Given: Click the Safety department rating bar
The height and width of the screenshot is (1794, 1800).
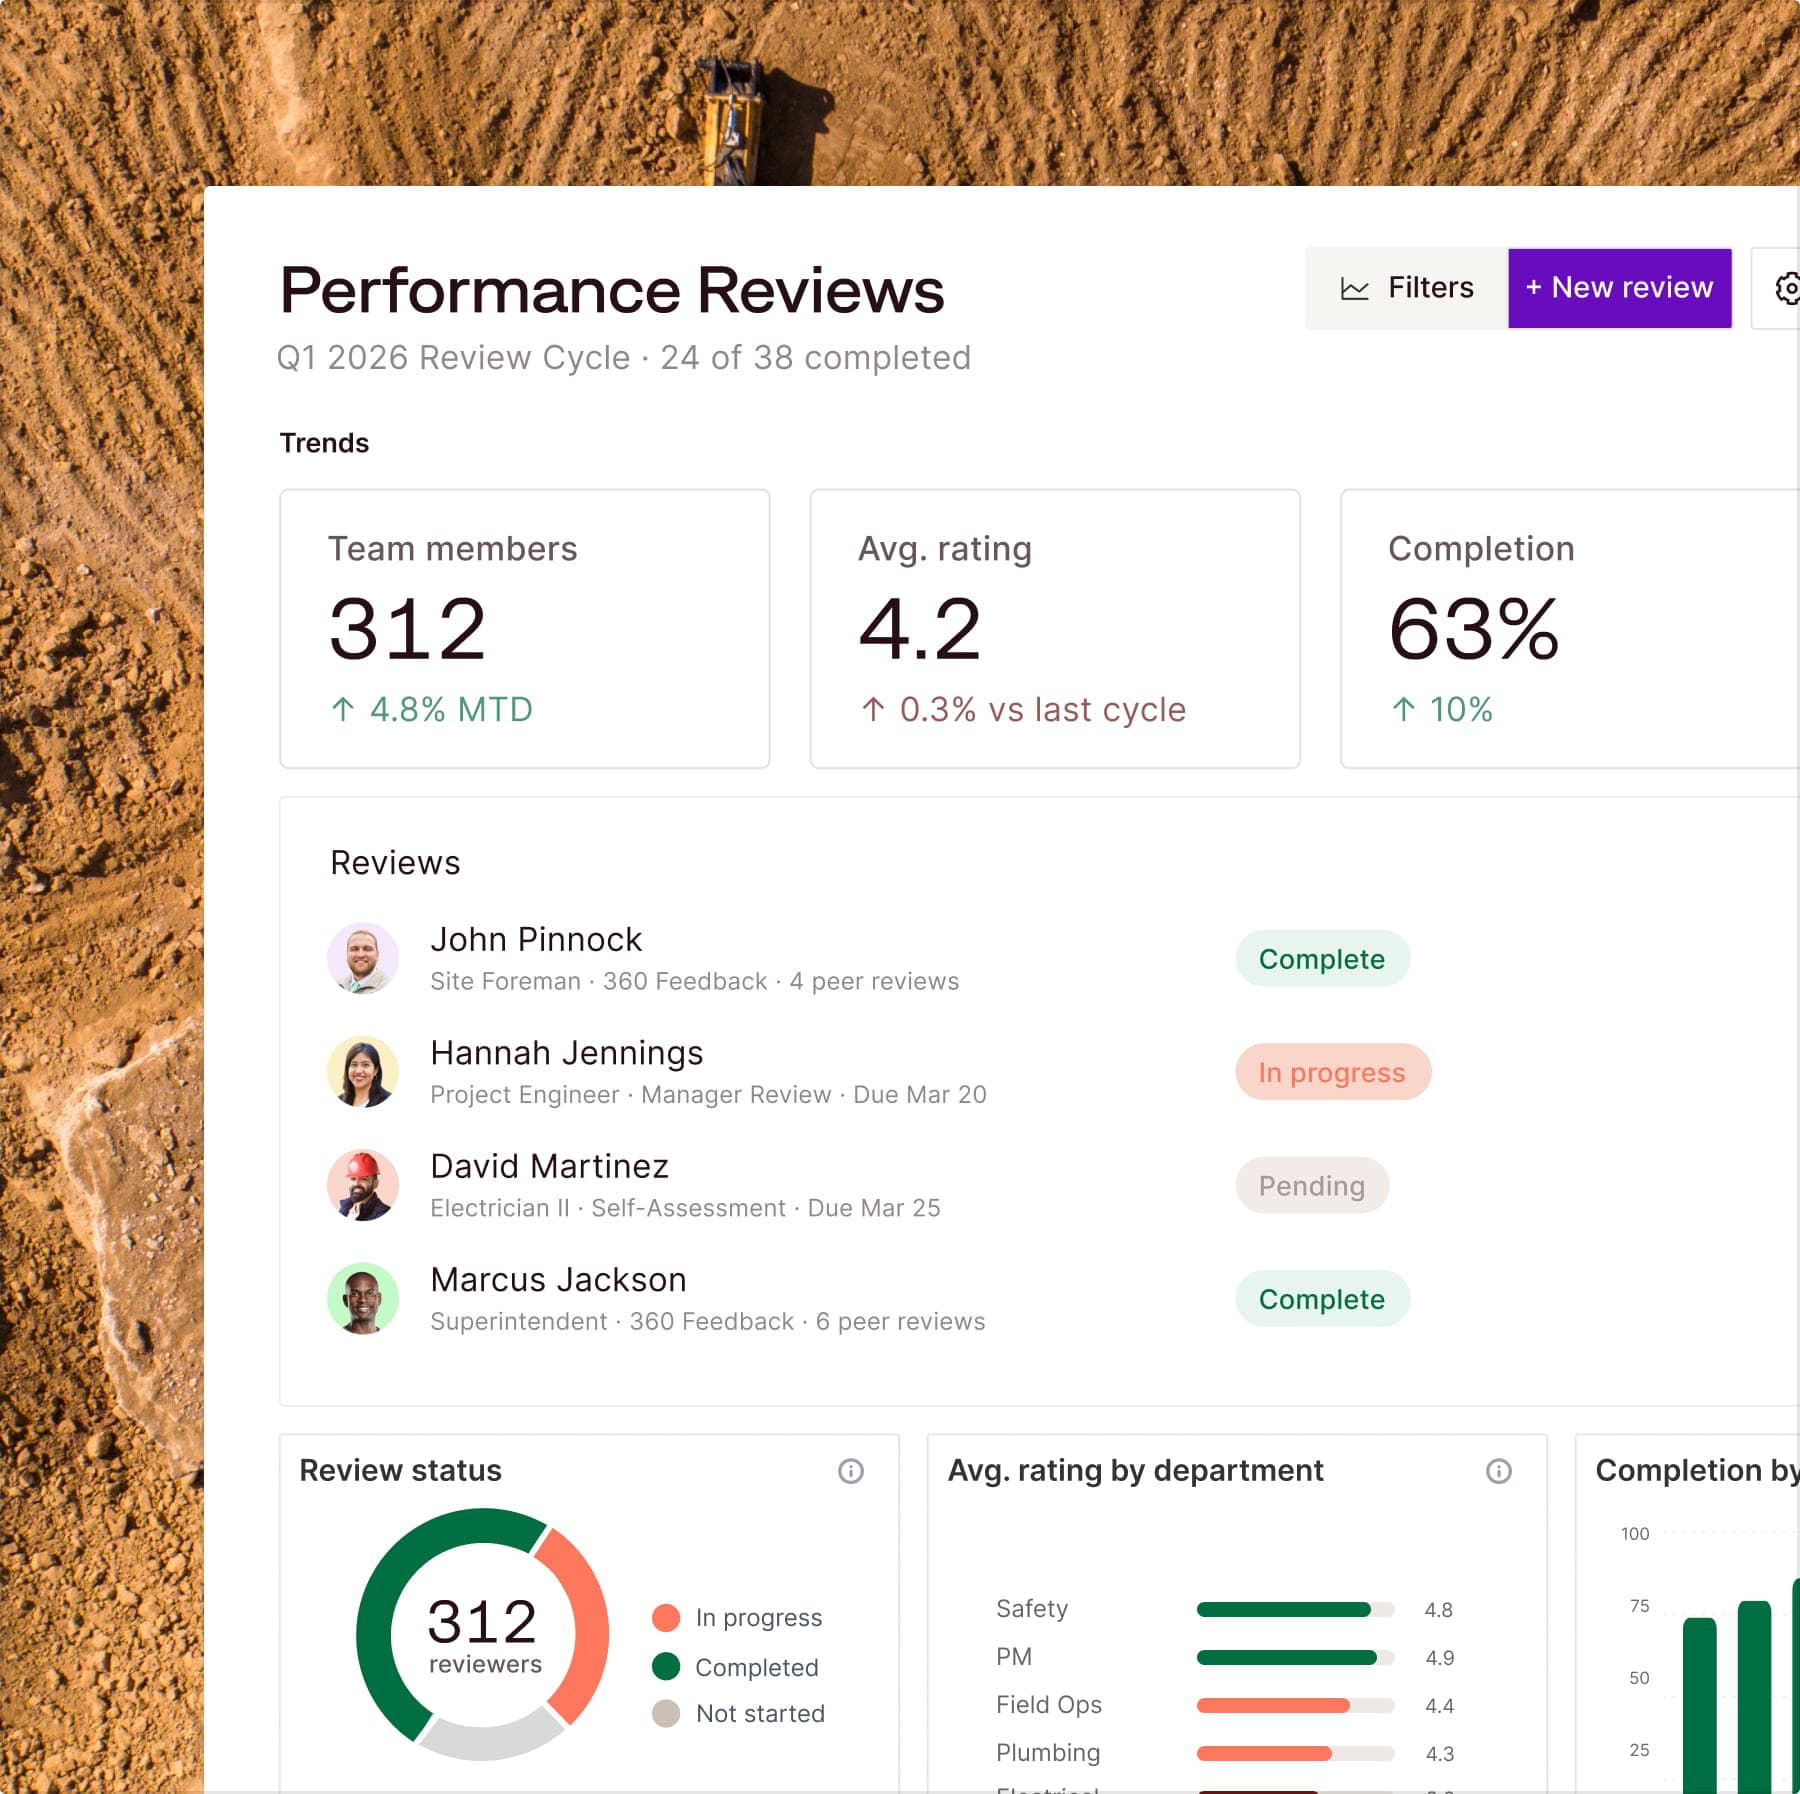Looking at the screenshot, I should (1283, 1609).
